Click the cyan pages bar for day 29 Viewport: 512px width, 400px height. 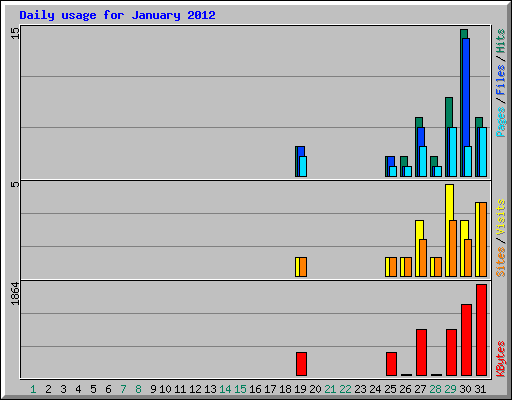point(453,152)
